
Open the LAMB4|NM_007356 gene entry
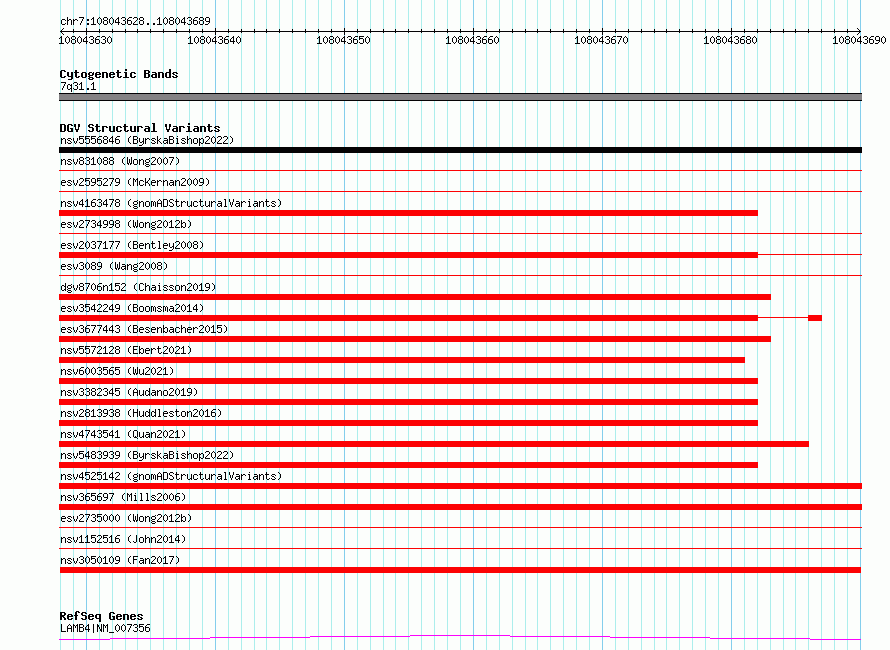(105, 628)
